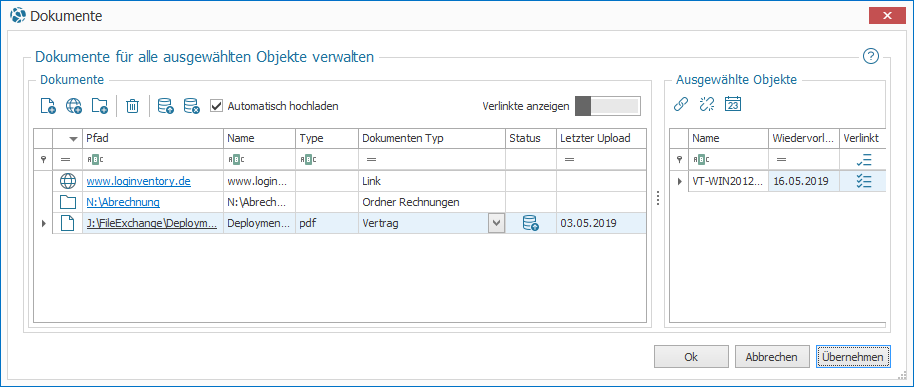Click the trash delete document icon
914x387 pixels.
click(x=133, y=106)
